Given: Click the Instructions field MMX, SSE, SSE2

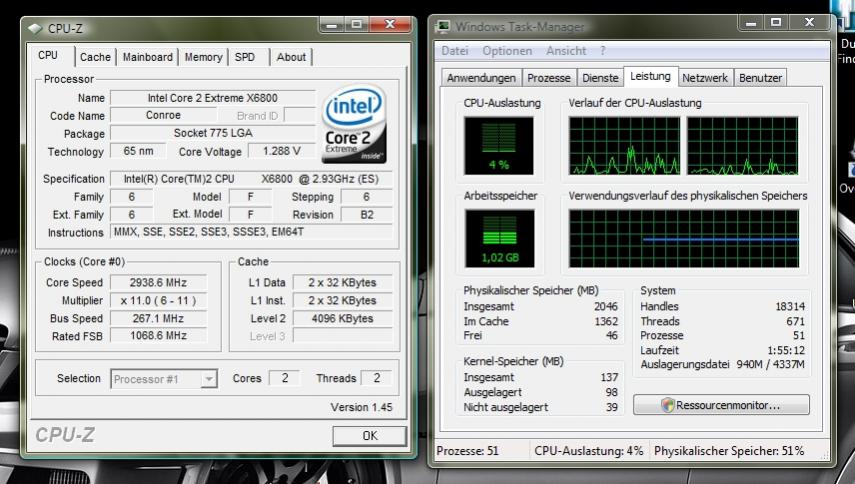Looking at the screenshot, I should (251, 232).
